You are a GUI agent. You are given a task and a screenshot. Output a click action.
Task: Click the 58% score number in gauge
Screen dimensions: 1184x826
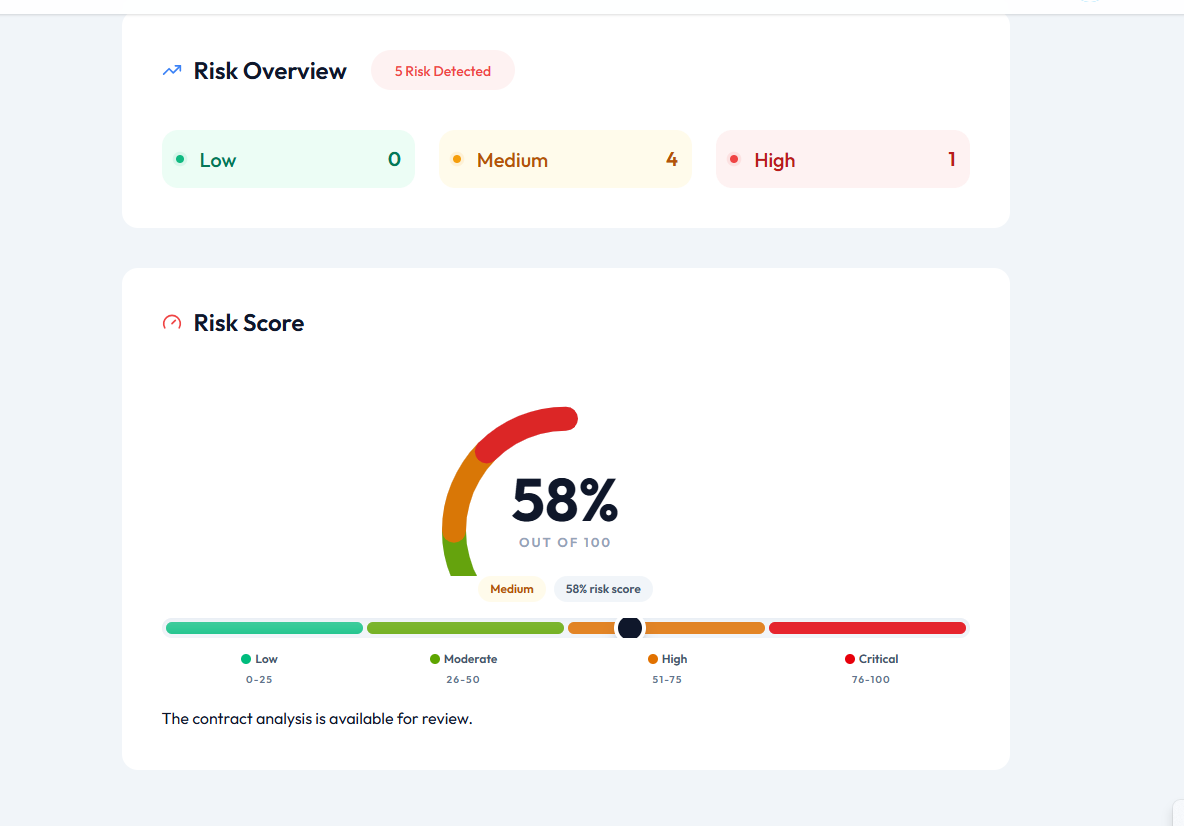tap(565, 500)
